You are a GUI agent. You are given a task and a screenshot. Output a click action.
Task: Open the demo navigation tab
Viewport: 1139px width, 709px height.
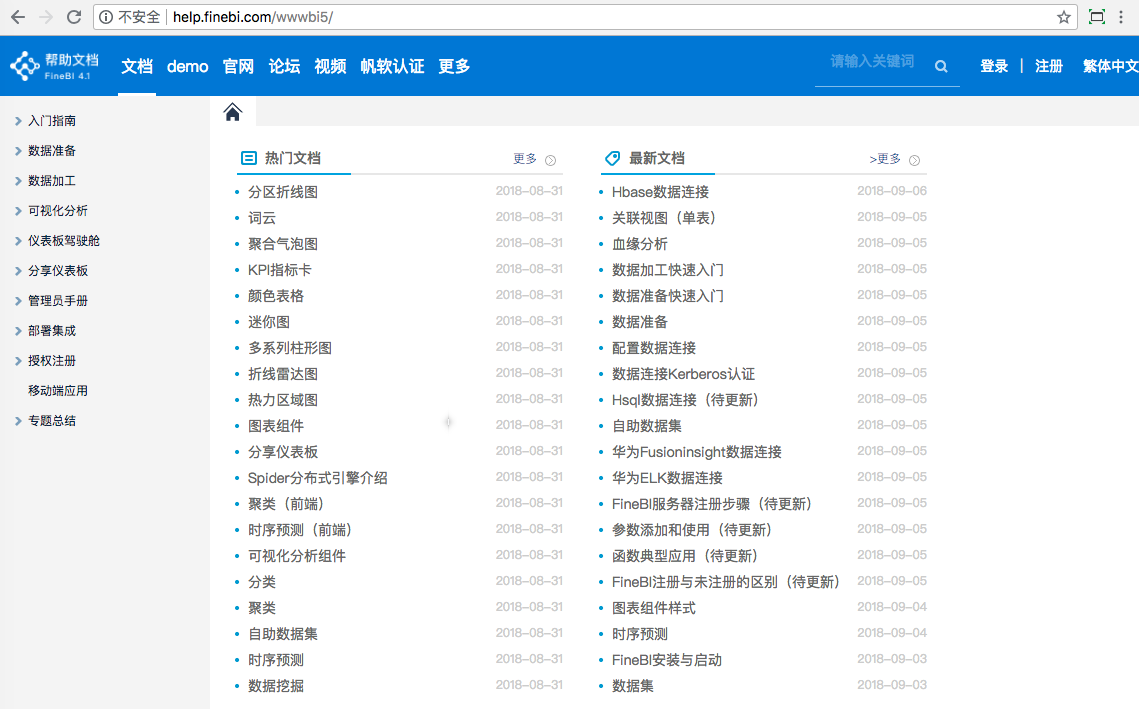click(187, 66)
